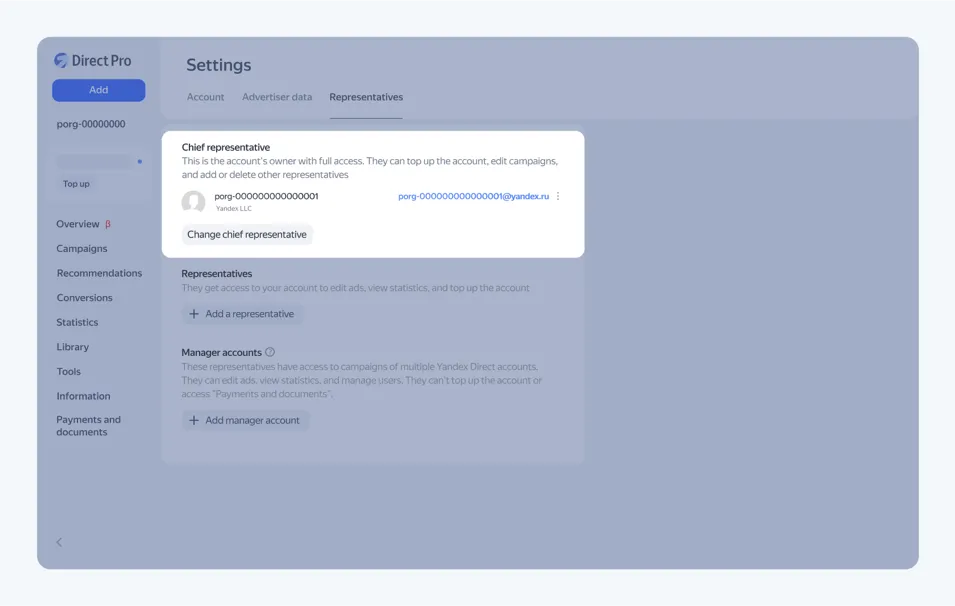Go to Campaigns in the sidebar

[x=82, y=248]
